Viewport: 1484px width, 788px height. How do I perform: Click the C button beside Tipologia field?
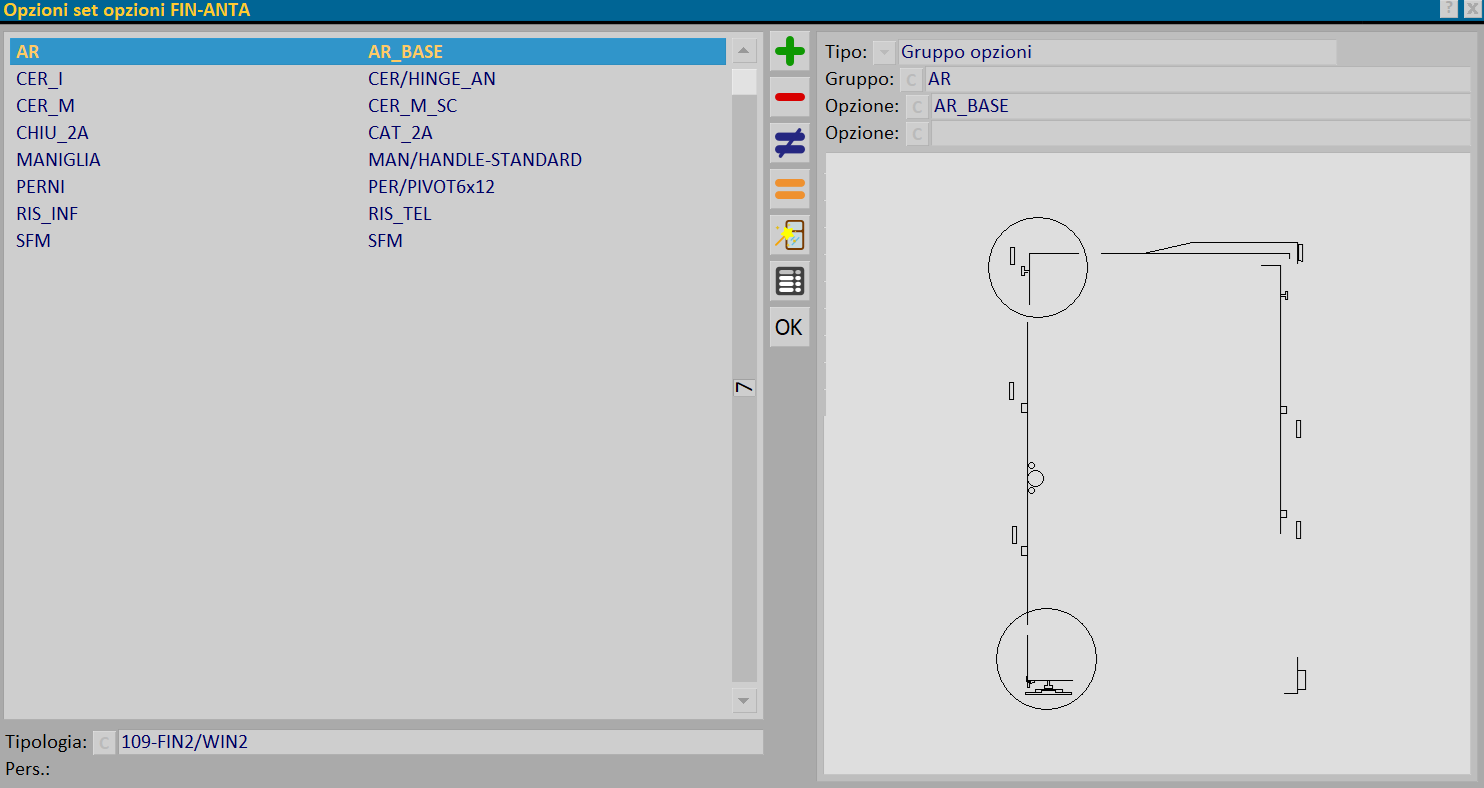(x=104, y=742)
